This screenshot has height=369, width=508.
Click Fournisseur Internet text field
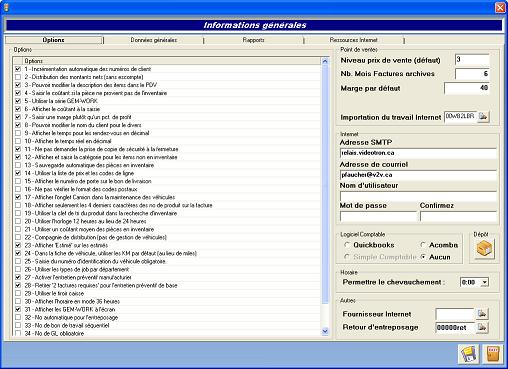[x=455, y=314]
